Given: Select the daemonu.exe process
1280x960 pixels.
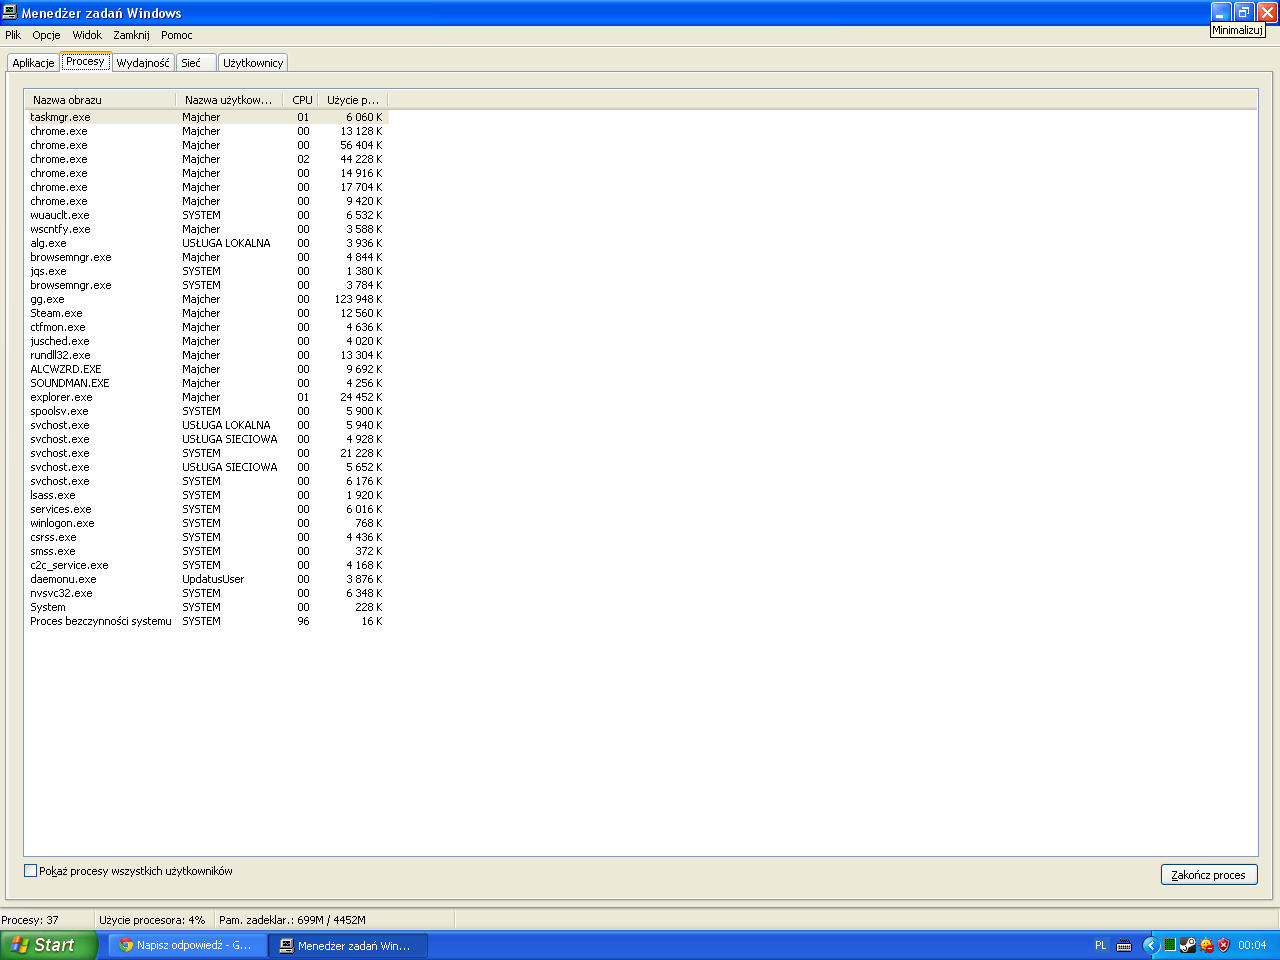Looking at the screenshot, I should [206, 579].
